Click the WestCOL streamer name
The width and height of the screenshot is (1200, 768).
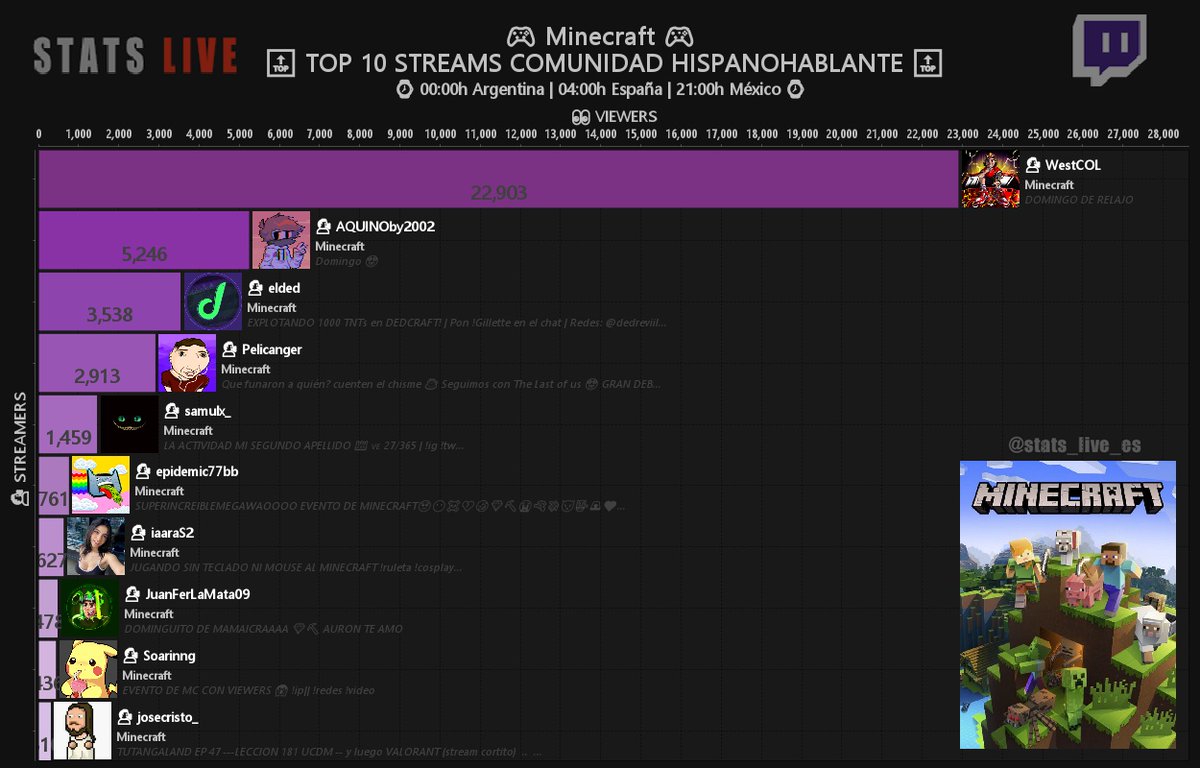pos(1073,165)
